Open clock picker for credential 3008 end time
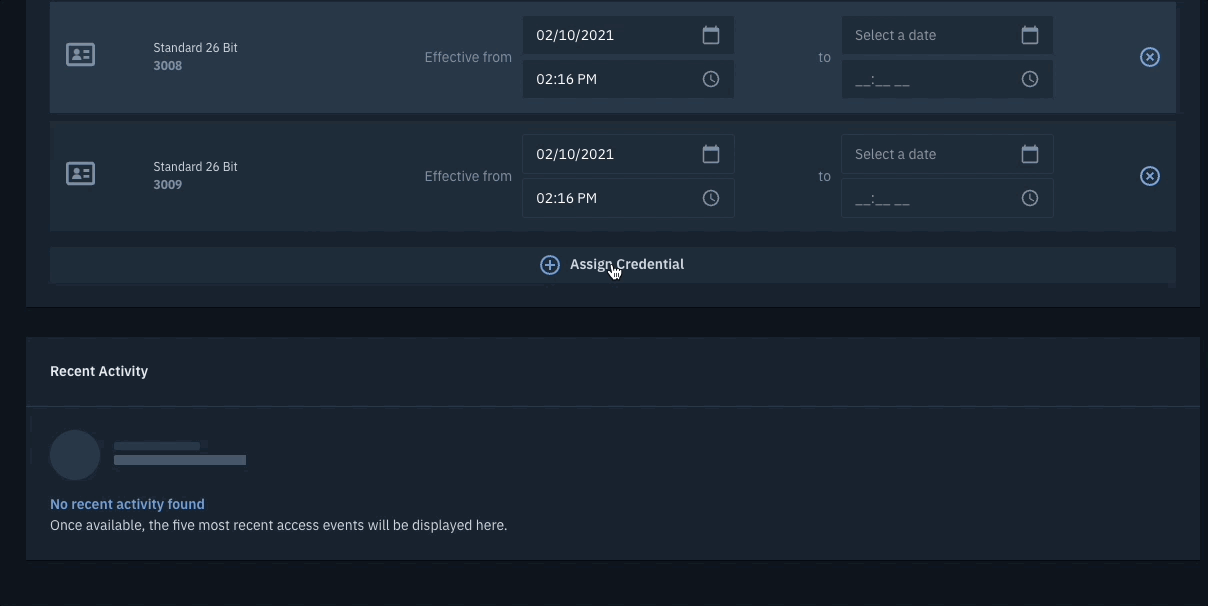The height and width of the screenshot is (606, 1208). [x=1030, y=79]
